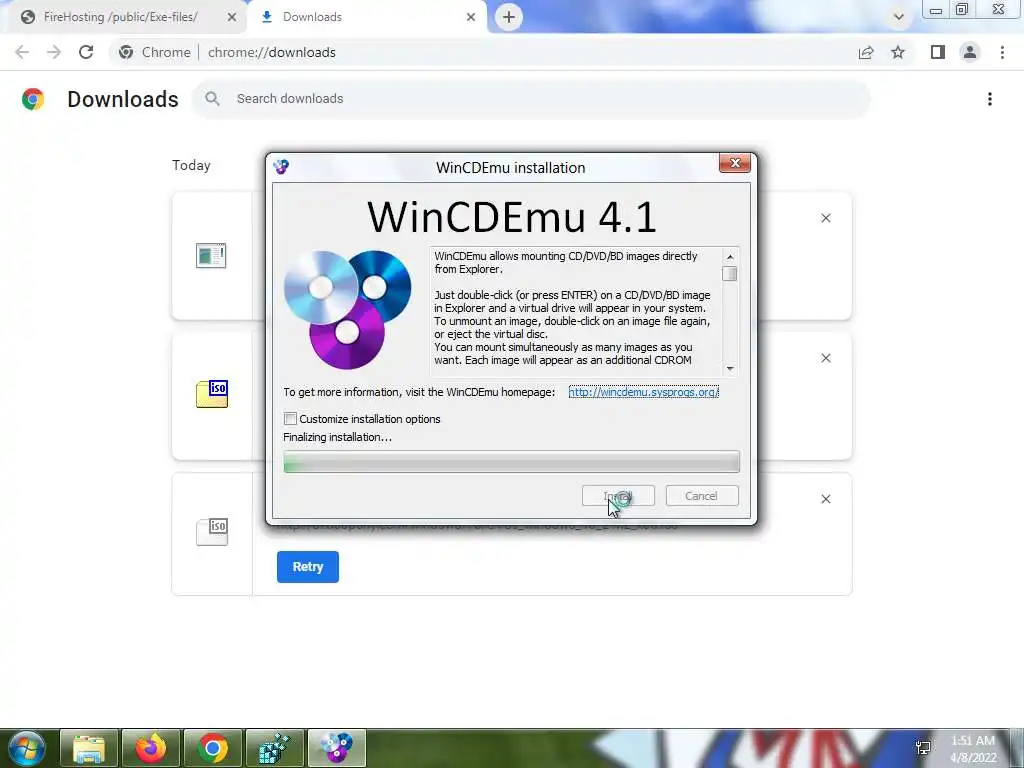Cancel the WinCDEmu installation
Image resolution: width=1024 pixels, height=768 pixels.
tap(702, 496)
